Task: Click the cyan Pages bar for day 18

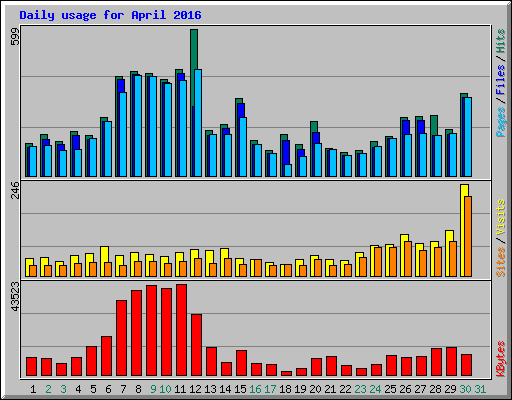Action: [x=288, y=171]
